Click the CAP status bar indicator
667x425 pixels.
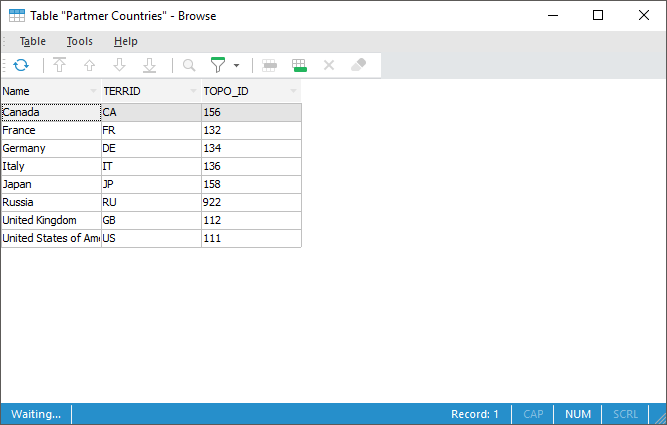pos(533,414)
